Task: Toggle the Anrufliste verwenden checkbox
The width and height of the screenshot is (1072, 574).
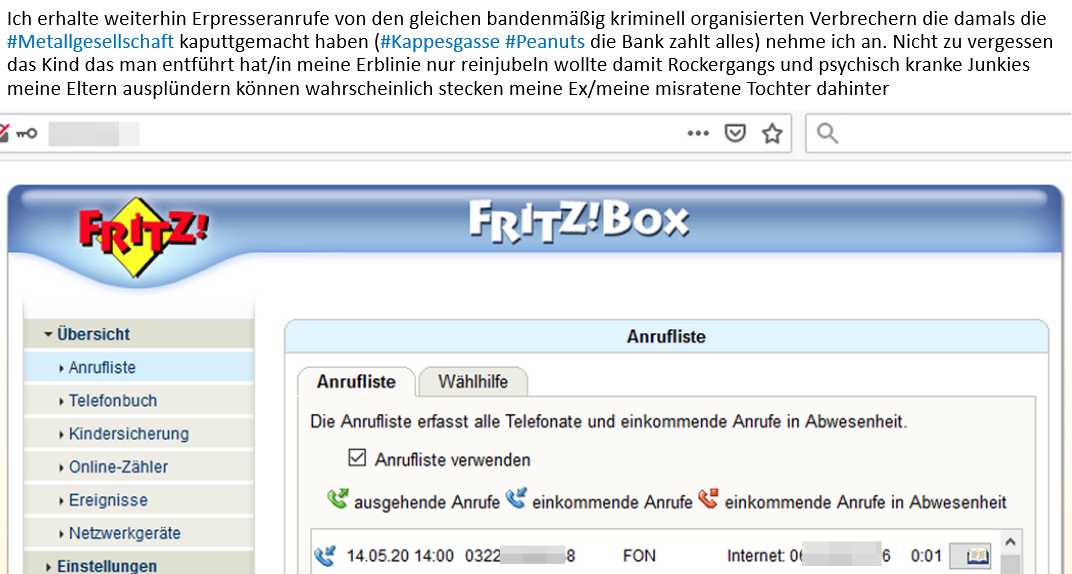Action: tap(357, 458)
